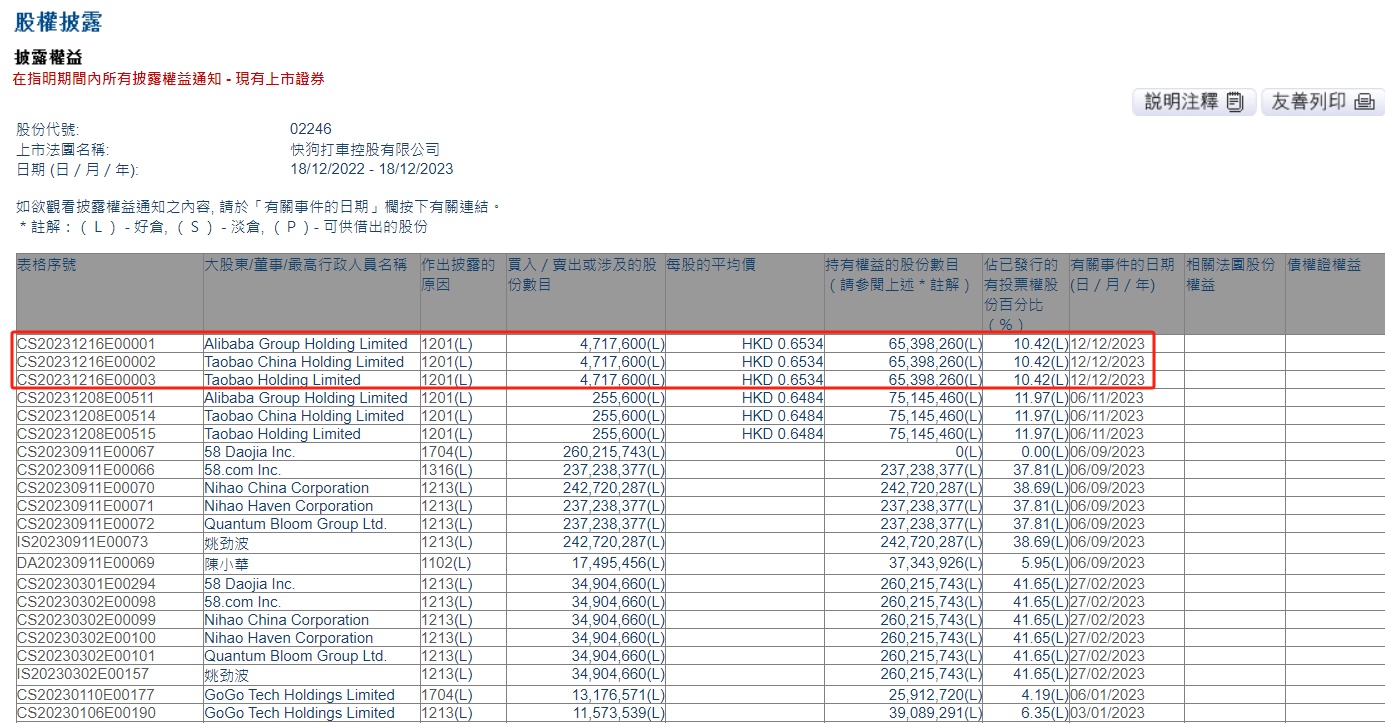
Task: Select form serial CS20231208E00511
Action: click(x=87, y=398)
